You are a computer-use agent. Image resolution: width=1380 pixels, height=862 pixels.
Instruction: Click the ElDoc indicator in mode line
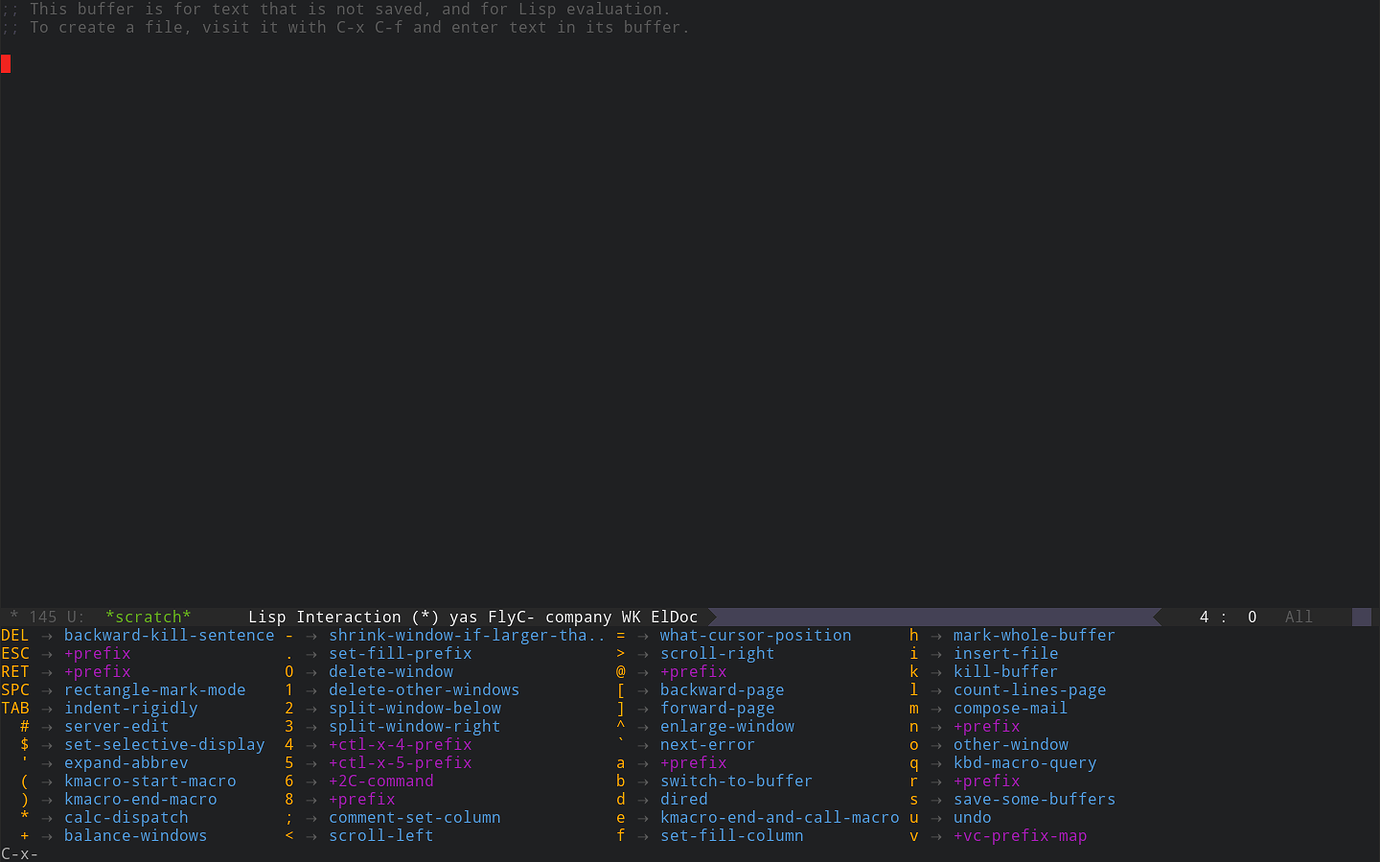674,617
